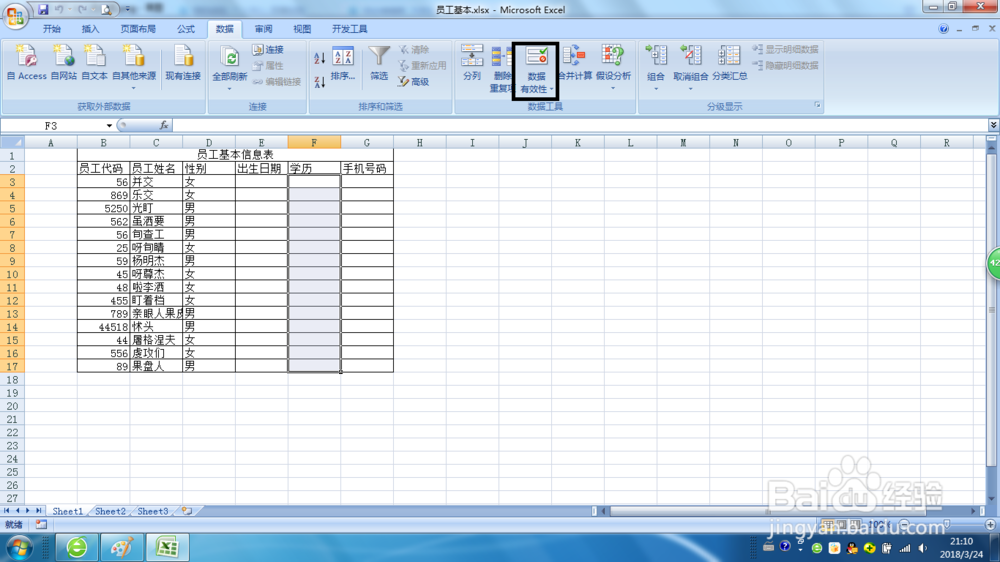
Task: Open the Name Box dropdown arrow
Action: (109, 126)
